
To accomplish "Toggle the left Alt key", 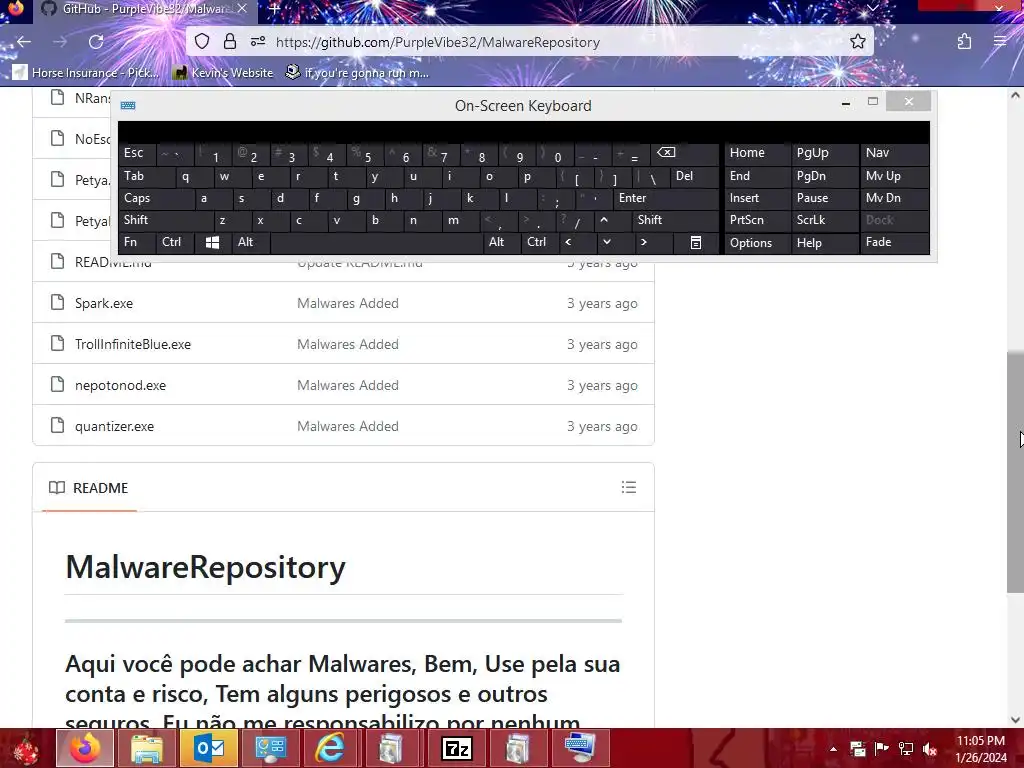I will click(250, 242).
